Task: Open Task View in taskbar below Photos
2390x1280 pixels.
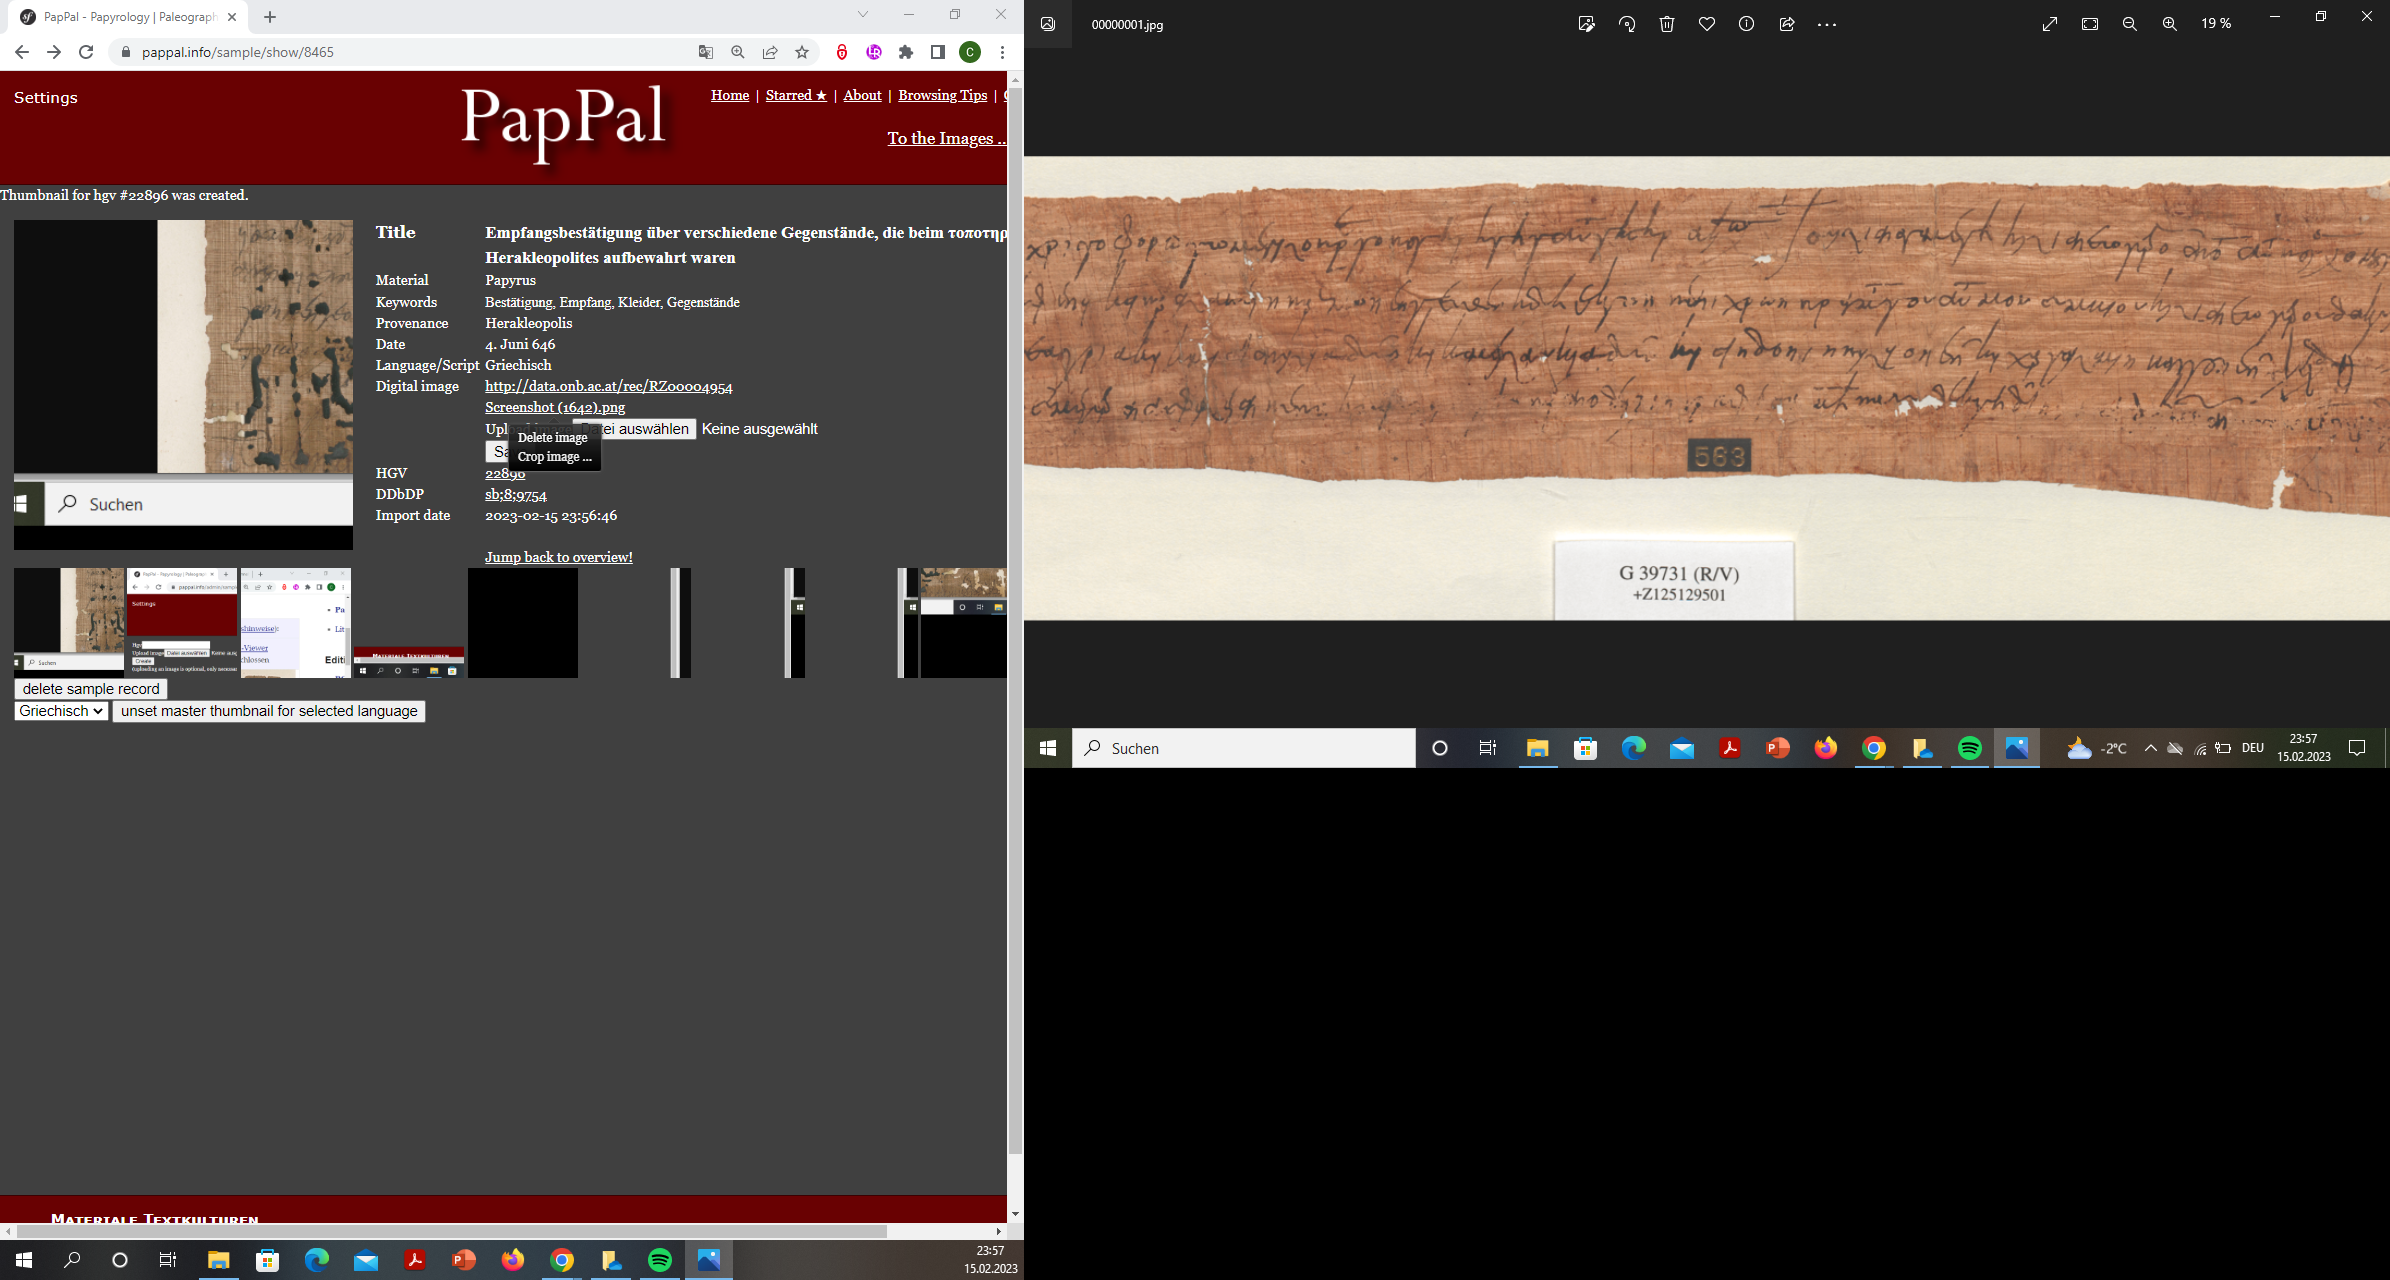Action: click(1488, 748)
